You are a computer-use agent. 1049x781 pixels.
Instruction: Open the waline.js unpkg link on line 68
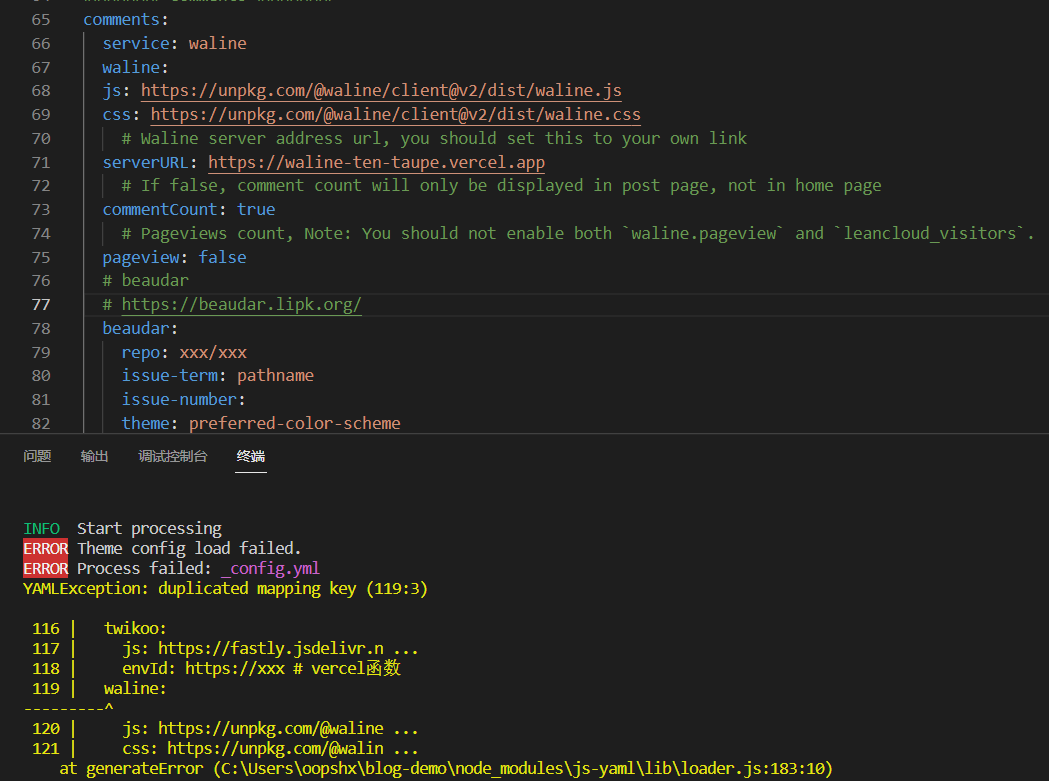pyautogui.click(x=380, y=90)
